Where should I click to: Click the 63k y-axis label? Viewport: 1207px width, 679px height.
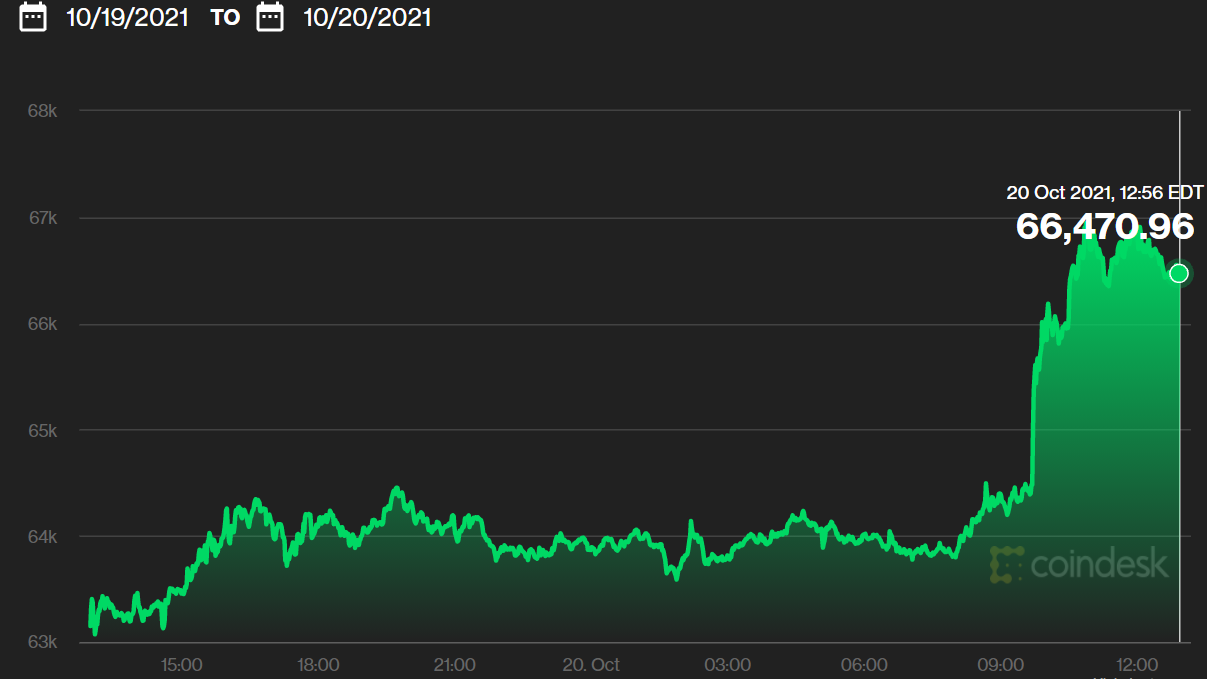point(42,642)
